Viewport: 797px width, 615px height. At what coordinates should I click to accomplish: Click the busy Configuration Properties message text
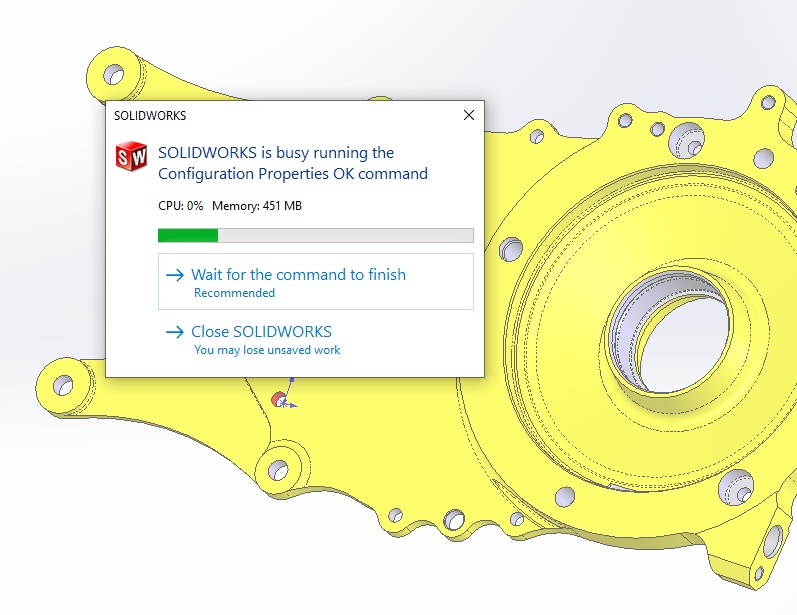(x=293, y=163)
